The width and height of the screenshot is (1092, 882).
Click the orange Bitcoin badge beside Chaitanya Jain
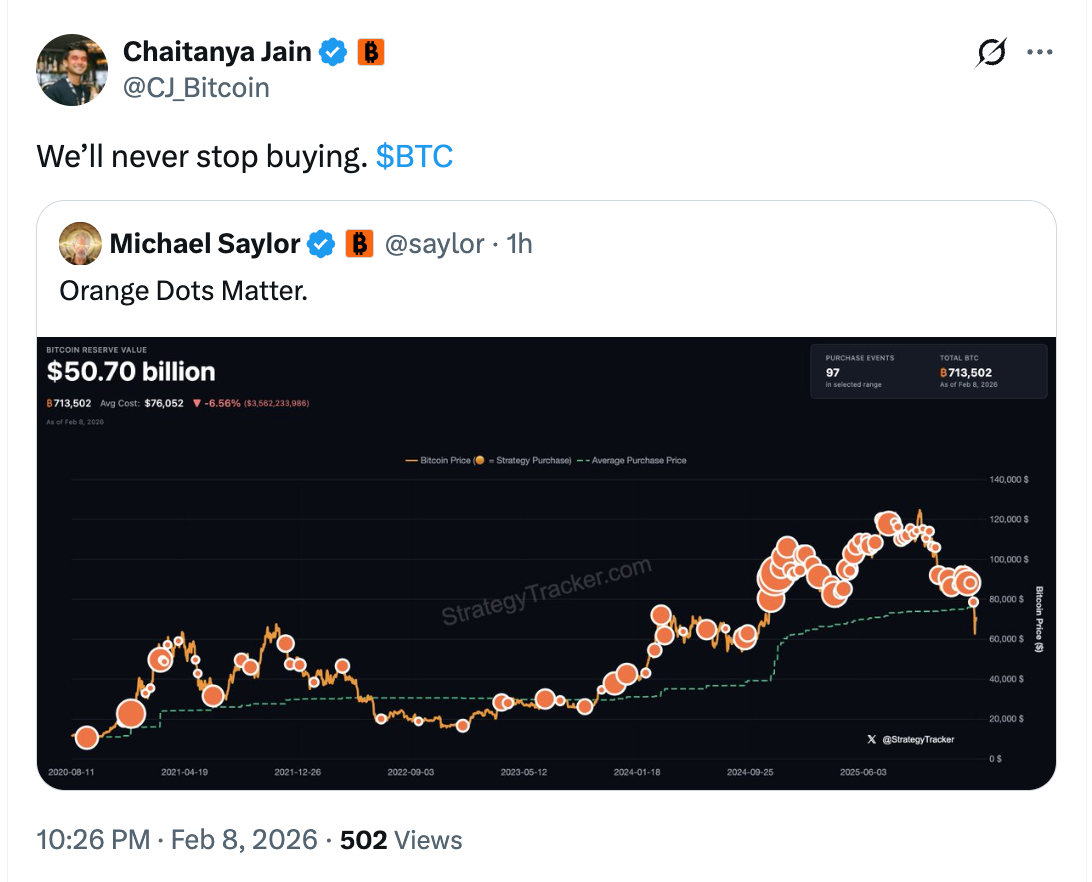click(x=371, y=52)
